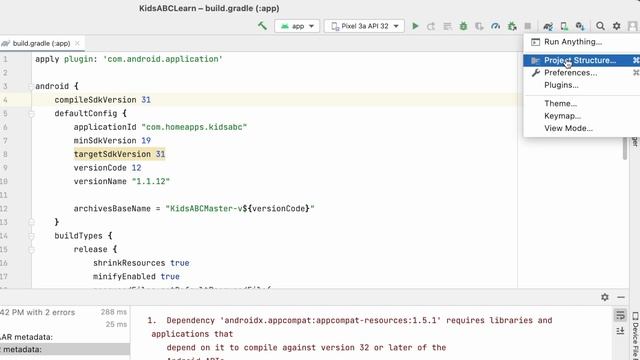Toggle soft-wrap in the build output
Screen dimensions: 640x360
click(x=620, y=315)
